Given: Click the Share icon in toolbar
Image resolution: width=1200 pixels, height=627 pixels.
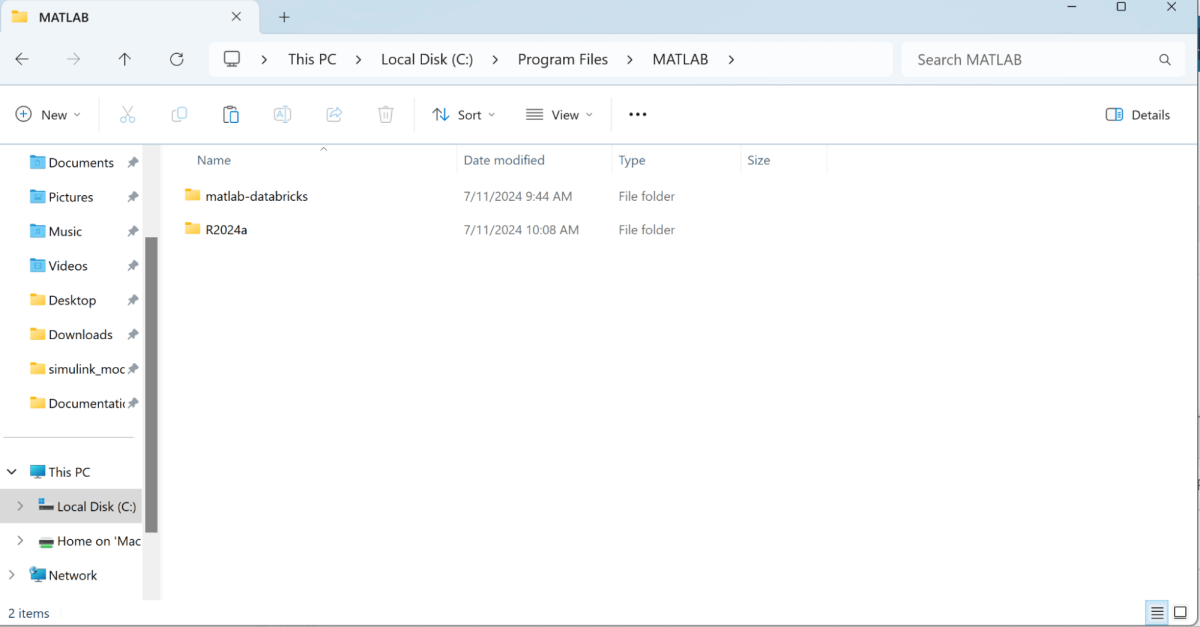Looking at the screenshot, I should [x=335, y=115].
